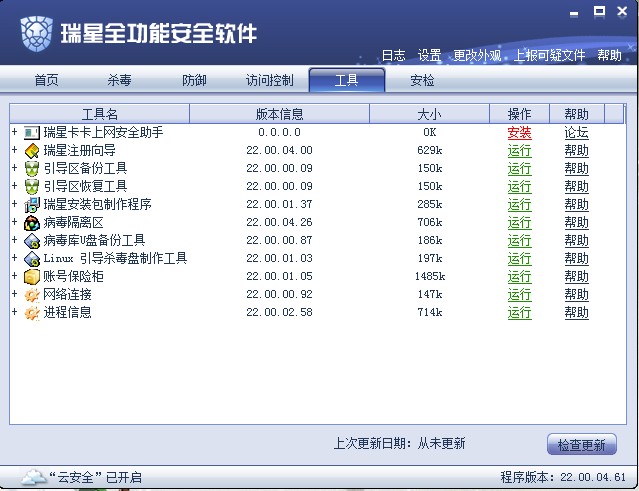This screenshot has width=639, height=491.
Task: Click 上报可疑文件 in the header
Action: click(549, 55)
